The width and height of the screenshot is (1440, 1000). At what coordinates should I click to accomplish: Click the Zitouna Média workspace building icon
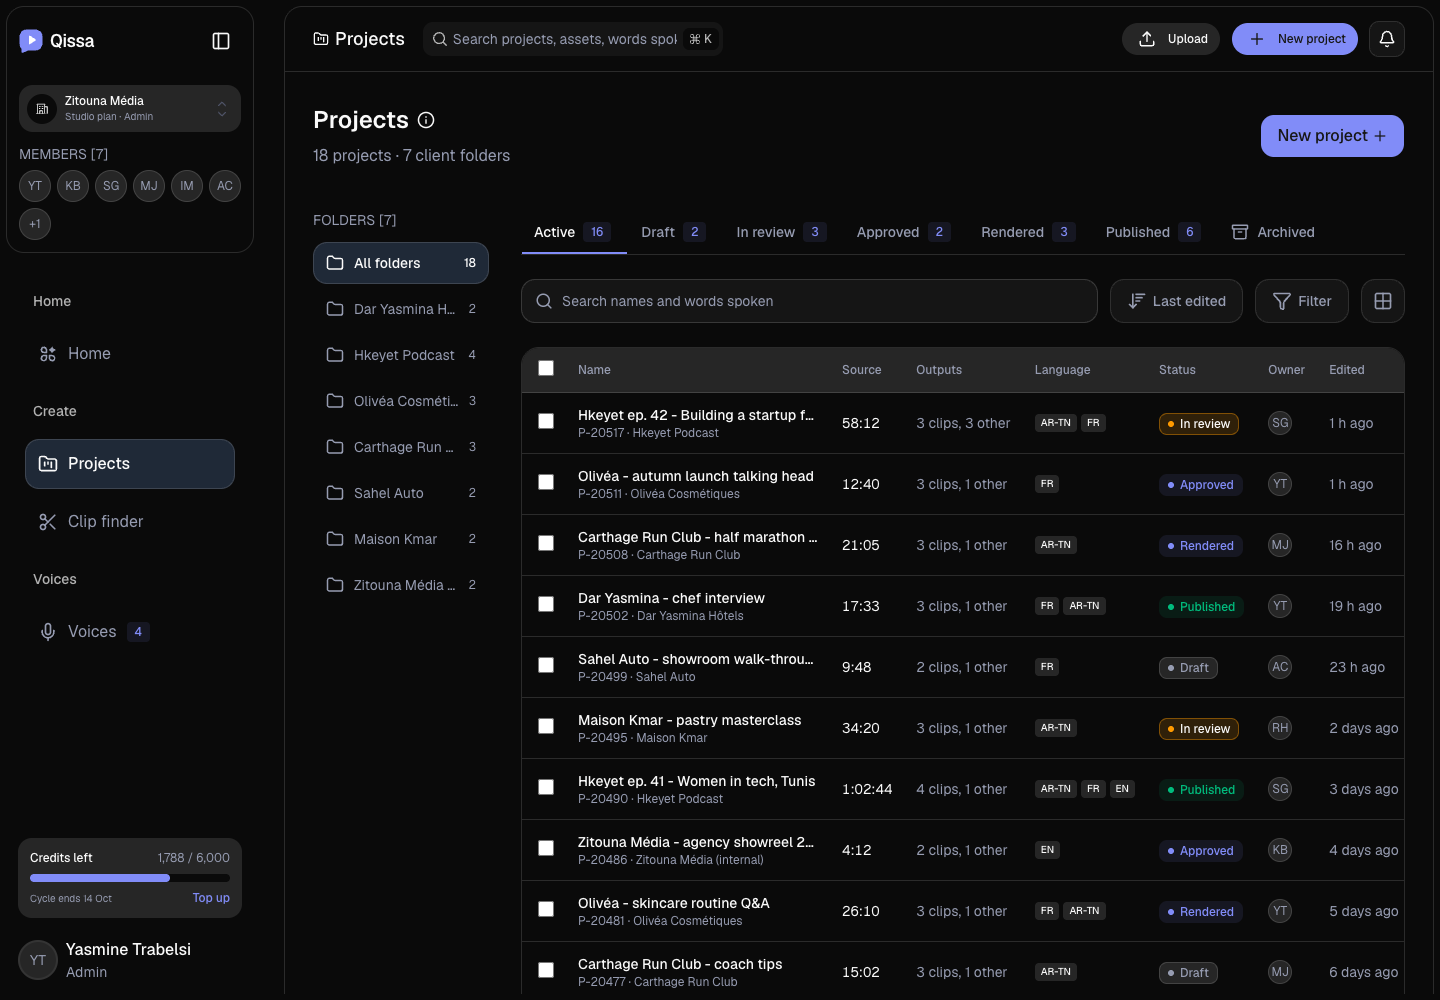point(42,109)
